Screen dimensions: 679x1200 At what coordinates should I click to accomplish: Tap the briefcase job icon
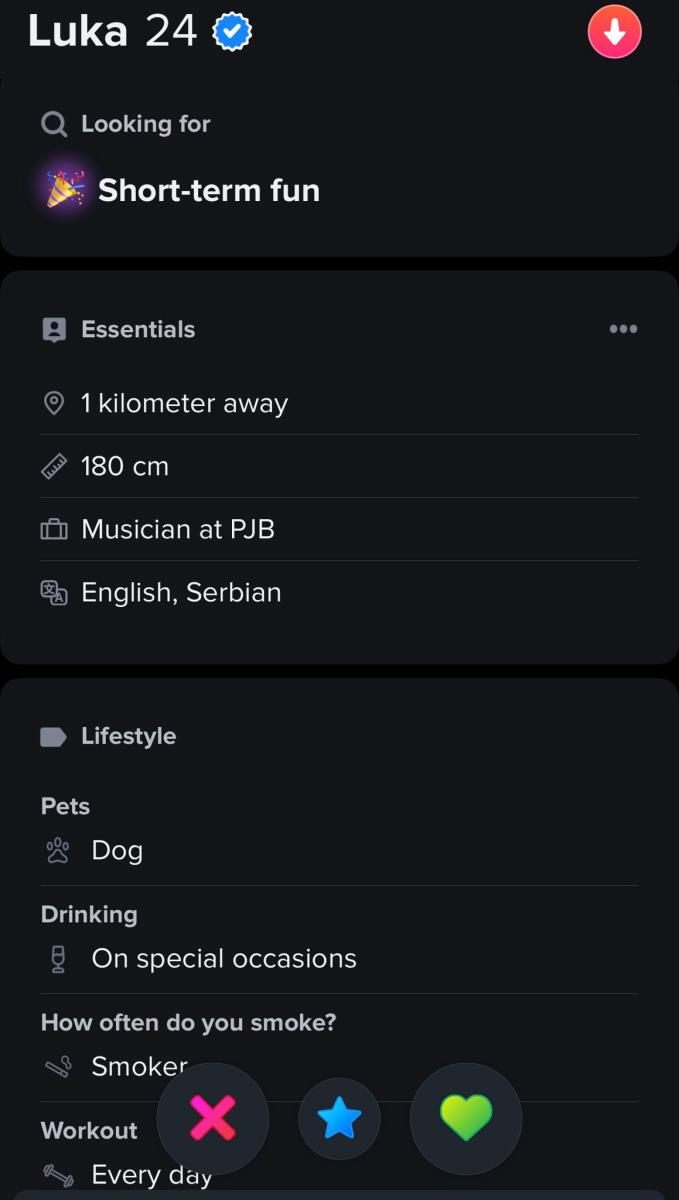click(54, 529)
